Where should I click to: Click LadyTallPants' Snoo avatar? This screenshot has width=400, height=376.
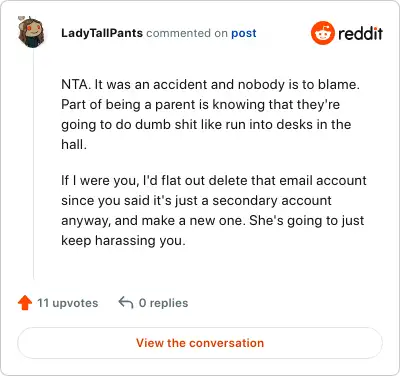coord(31,32)
